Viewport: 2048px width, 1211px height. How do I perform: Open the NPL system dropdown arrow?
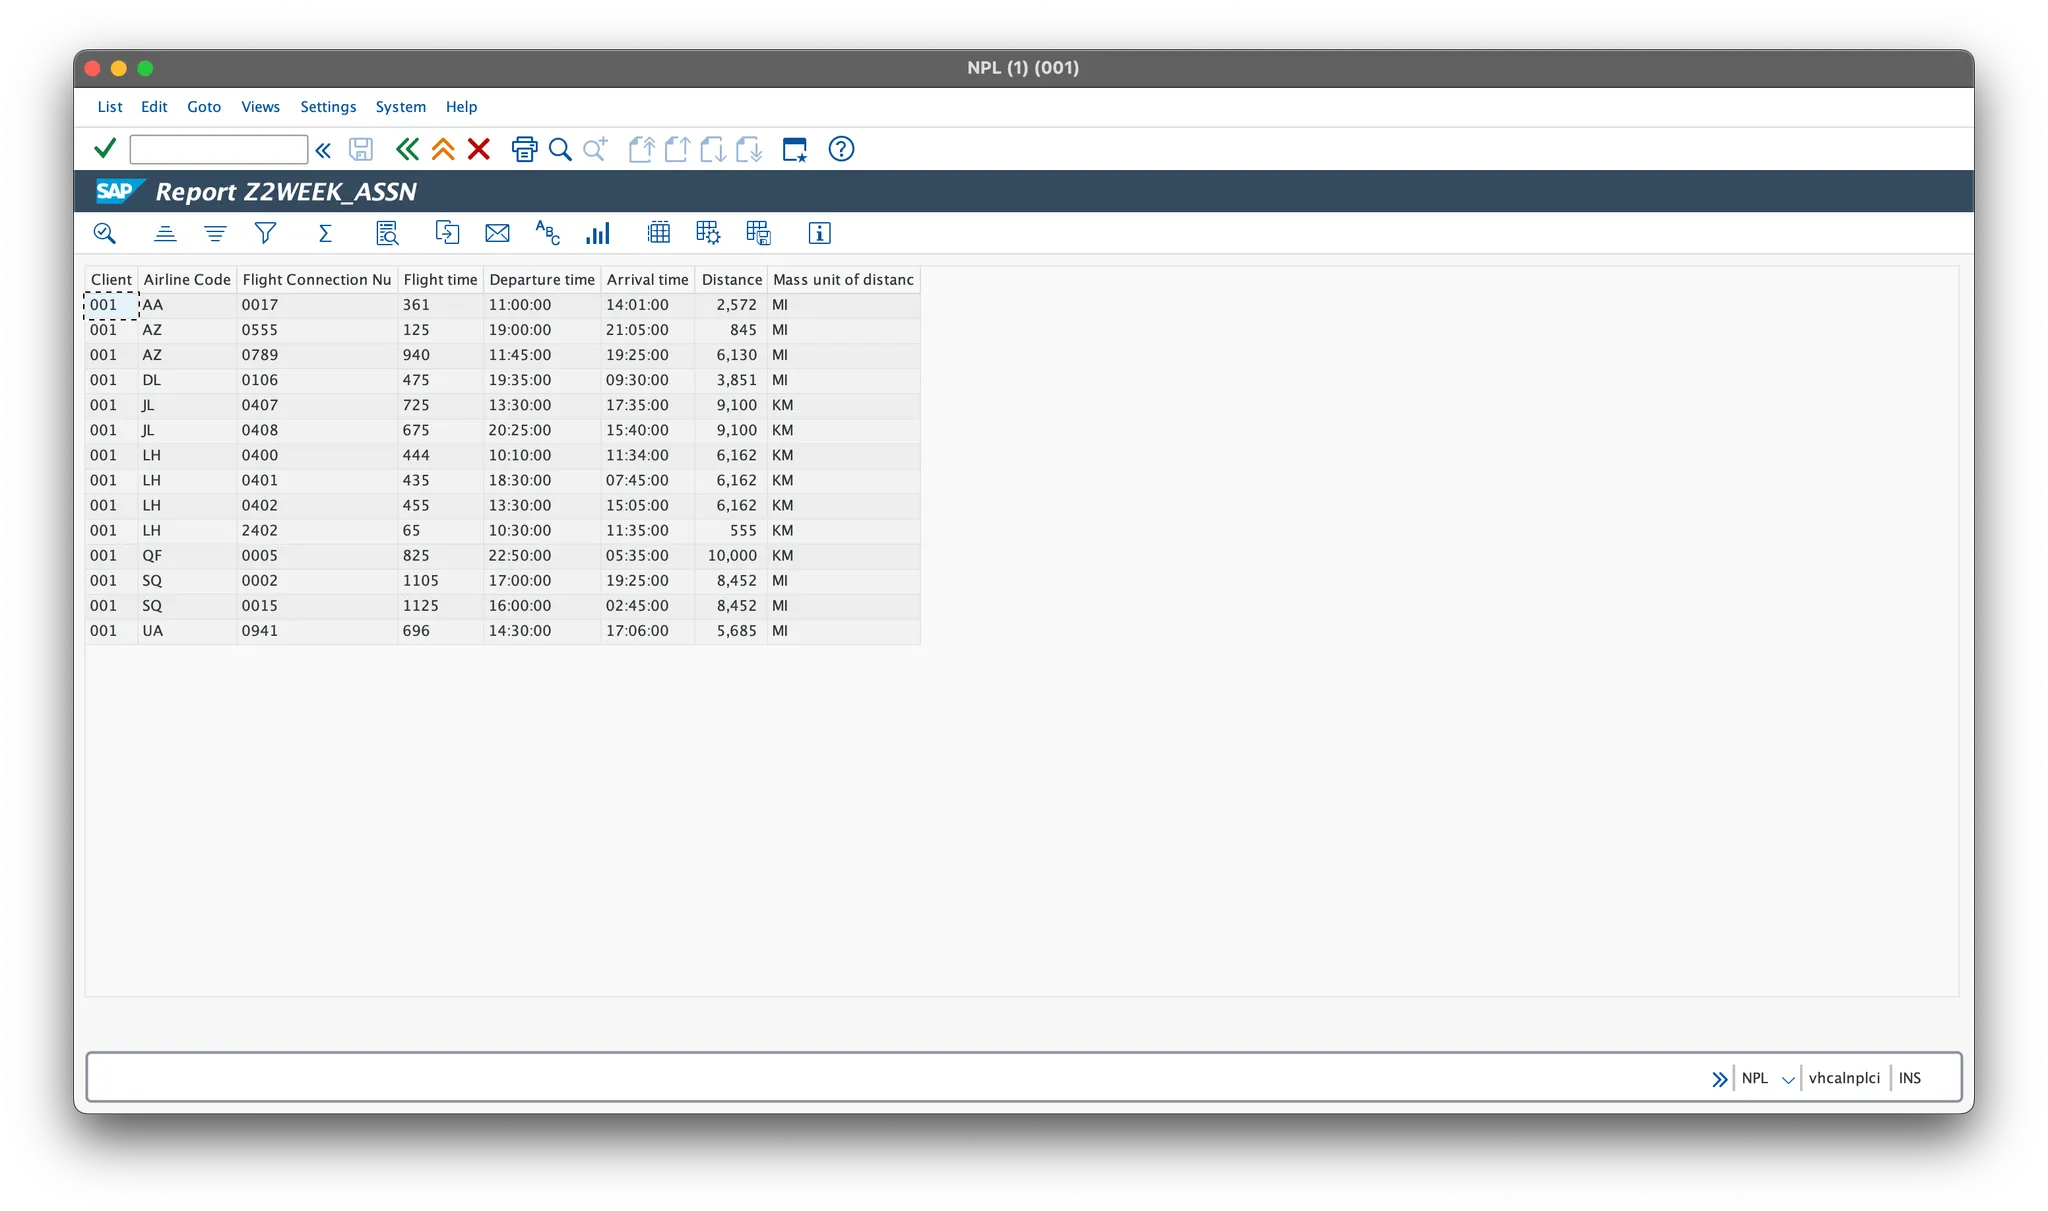[1788, 1079]
